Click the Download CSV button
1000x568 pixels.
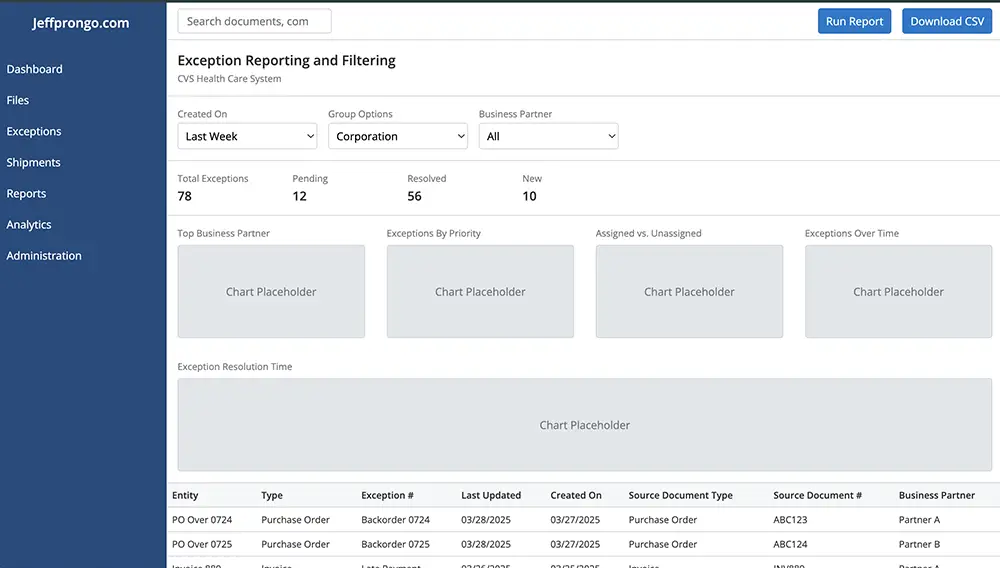point(947,21)
